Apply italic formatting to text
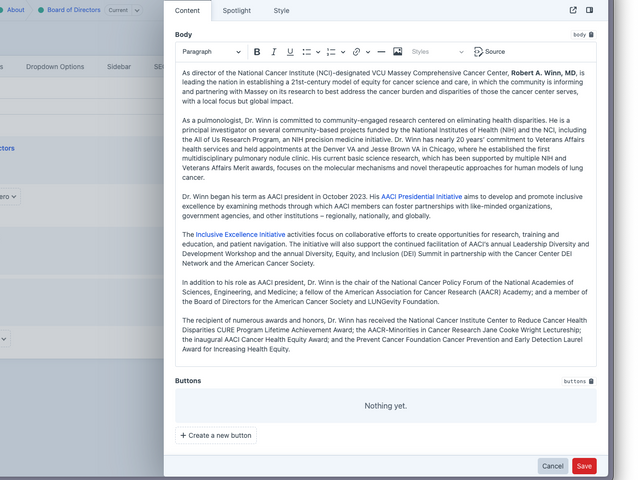 274,52
